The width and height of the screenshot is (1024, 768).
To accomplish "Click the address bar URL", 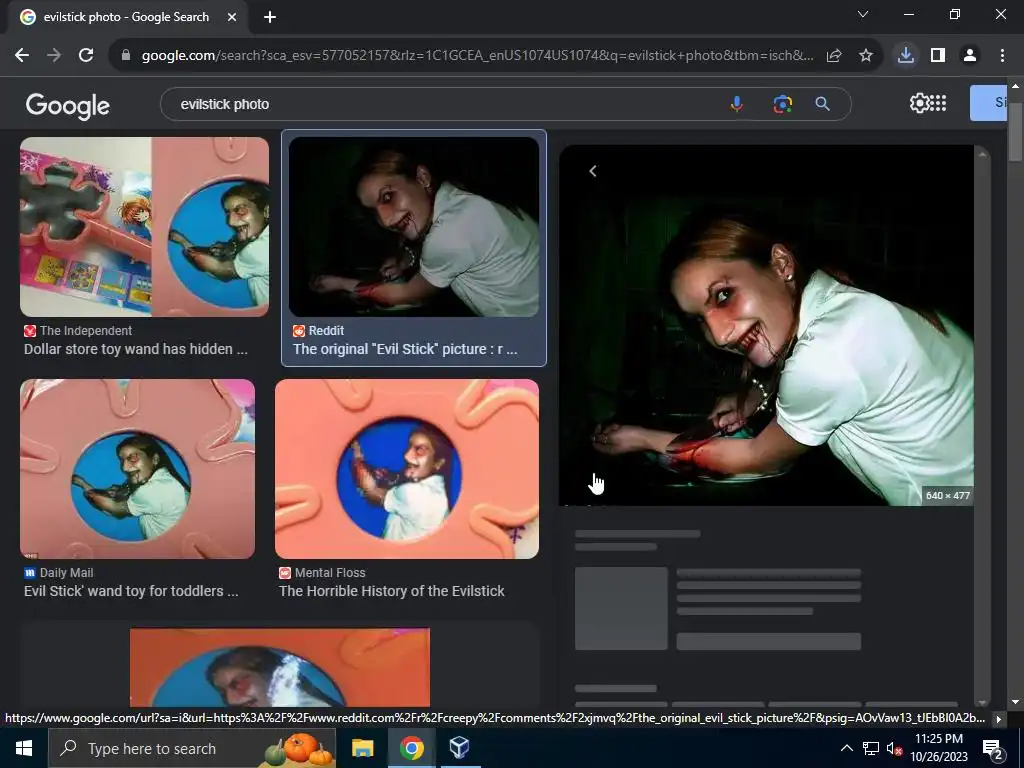I will tap(477, 56).
